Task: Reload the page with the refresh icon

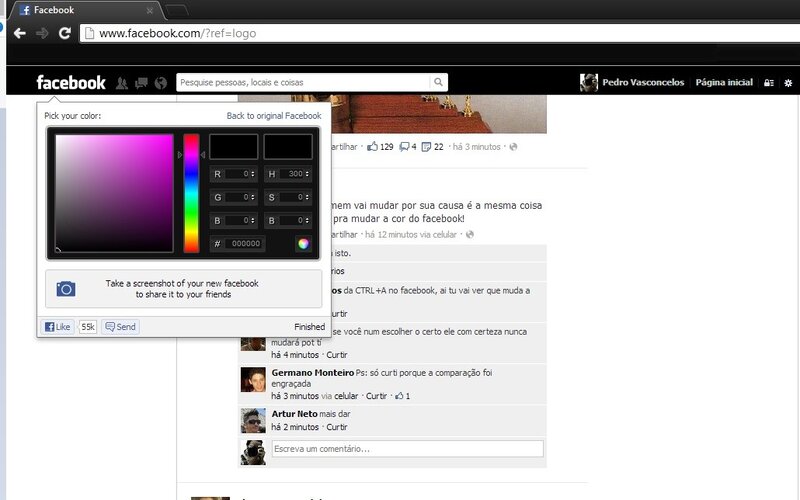Action: pyautogui.click(x=64, y=33)
